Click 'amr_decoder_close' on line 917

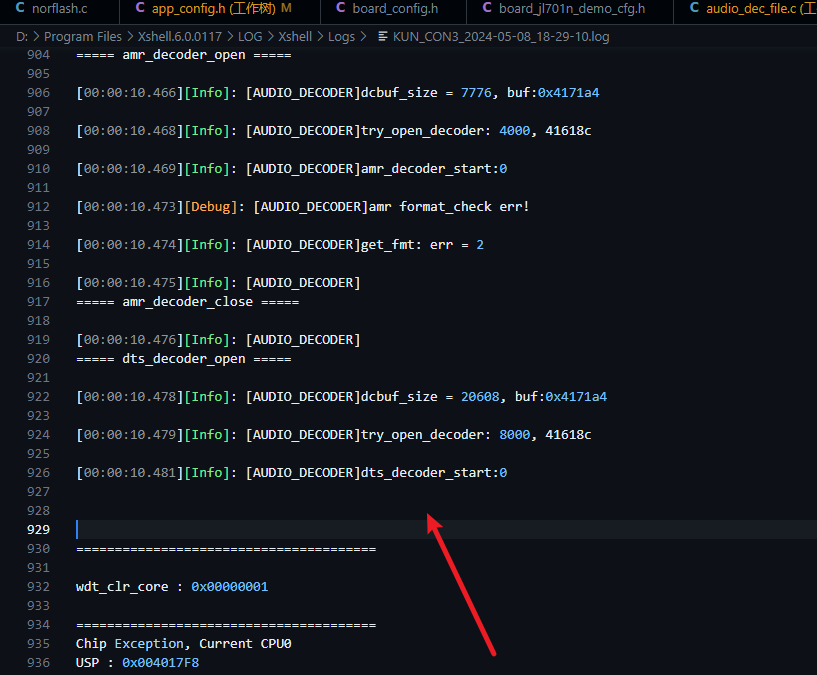tap(188, 302)
